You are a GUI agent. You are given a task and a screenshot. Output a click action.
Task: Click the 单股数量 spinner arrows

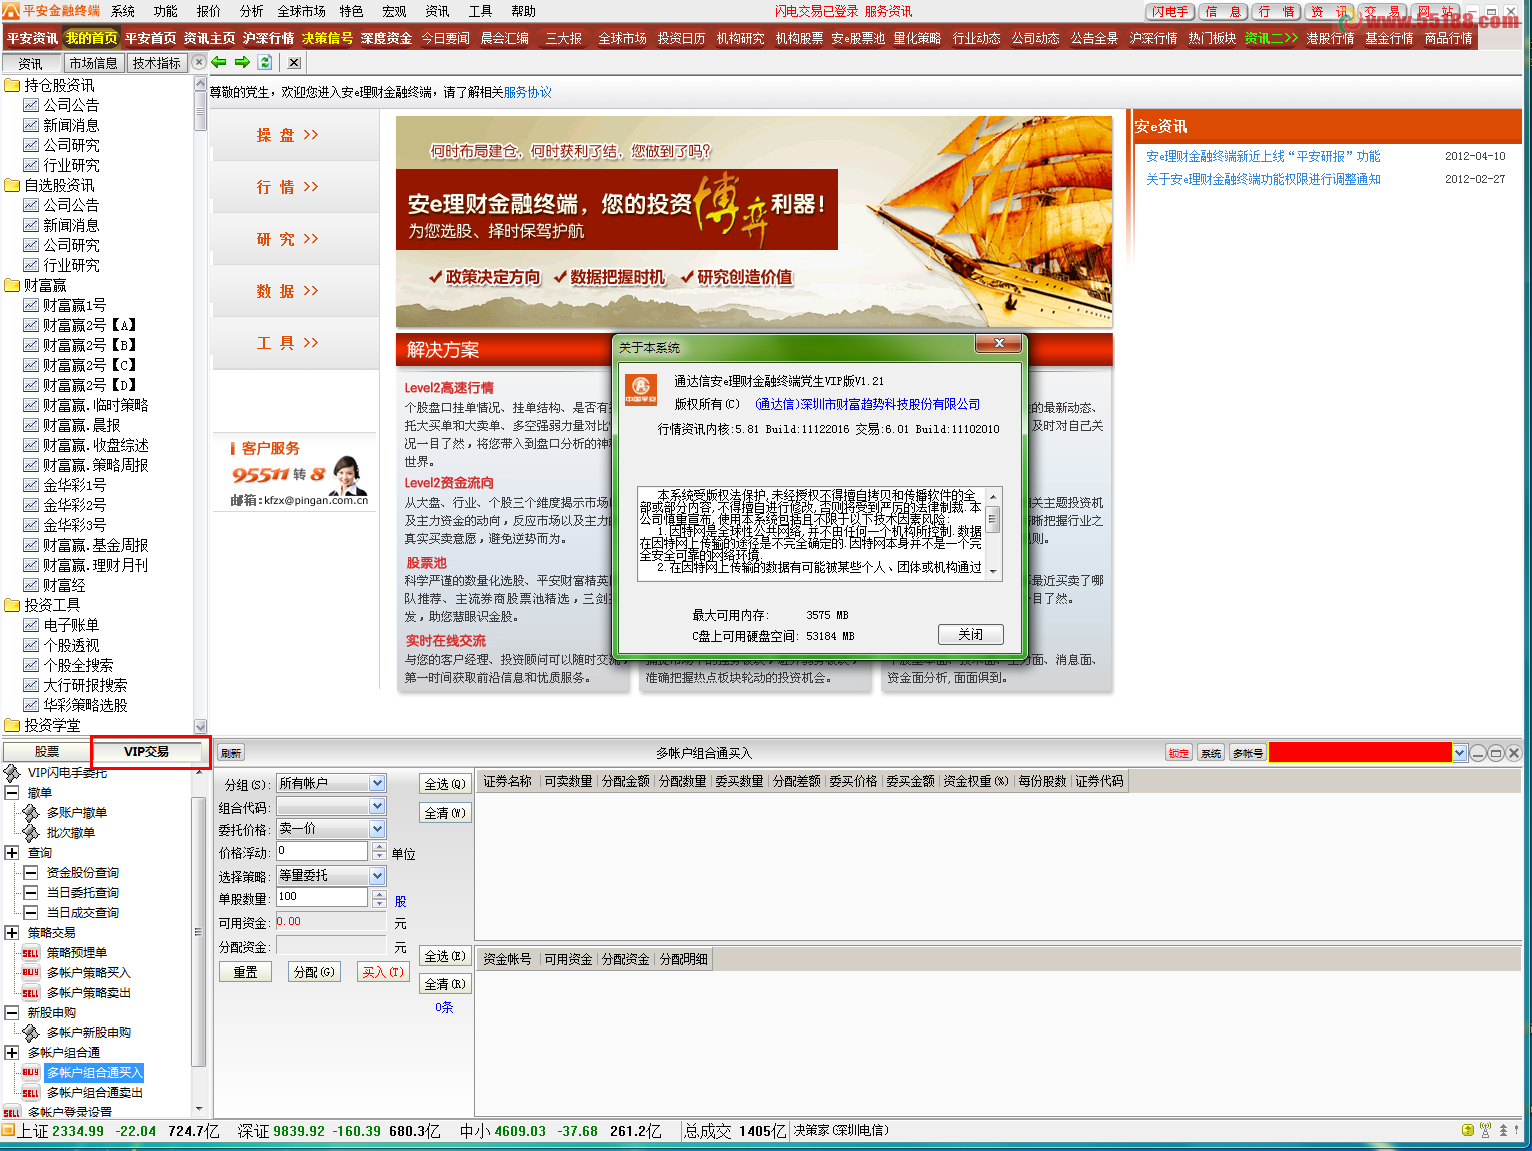(379, 898)
